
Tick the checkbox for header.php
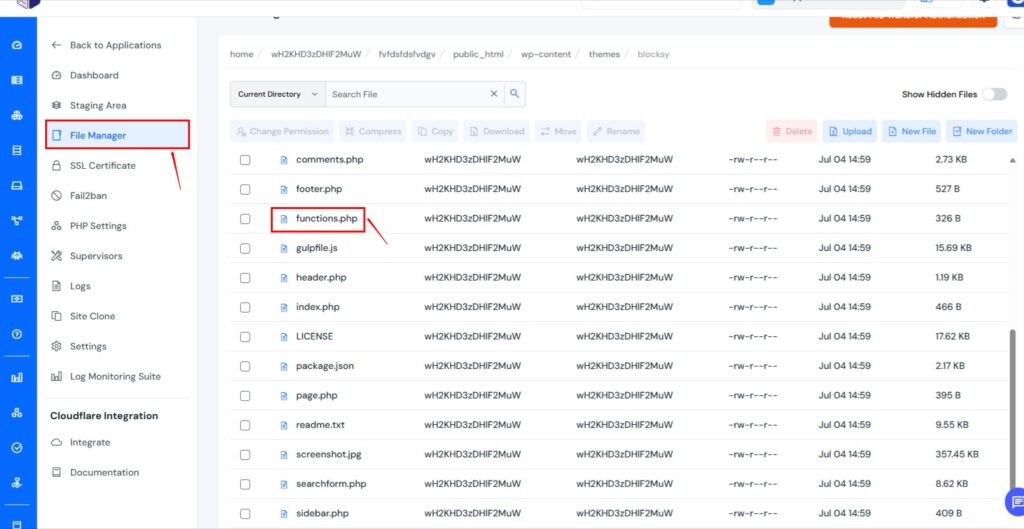tap(245, 278)
